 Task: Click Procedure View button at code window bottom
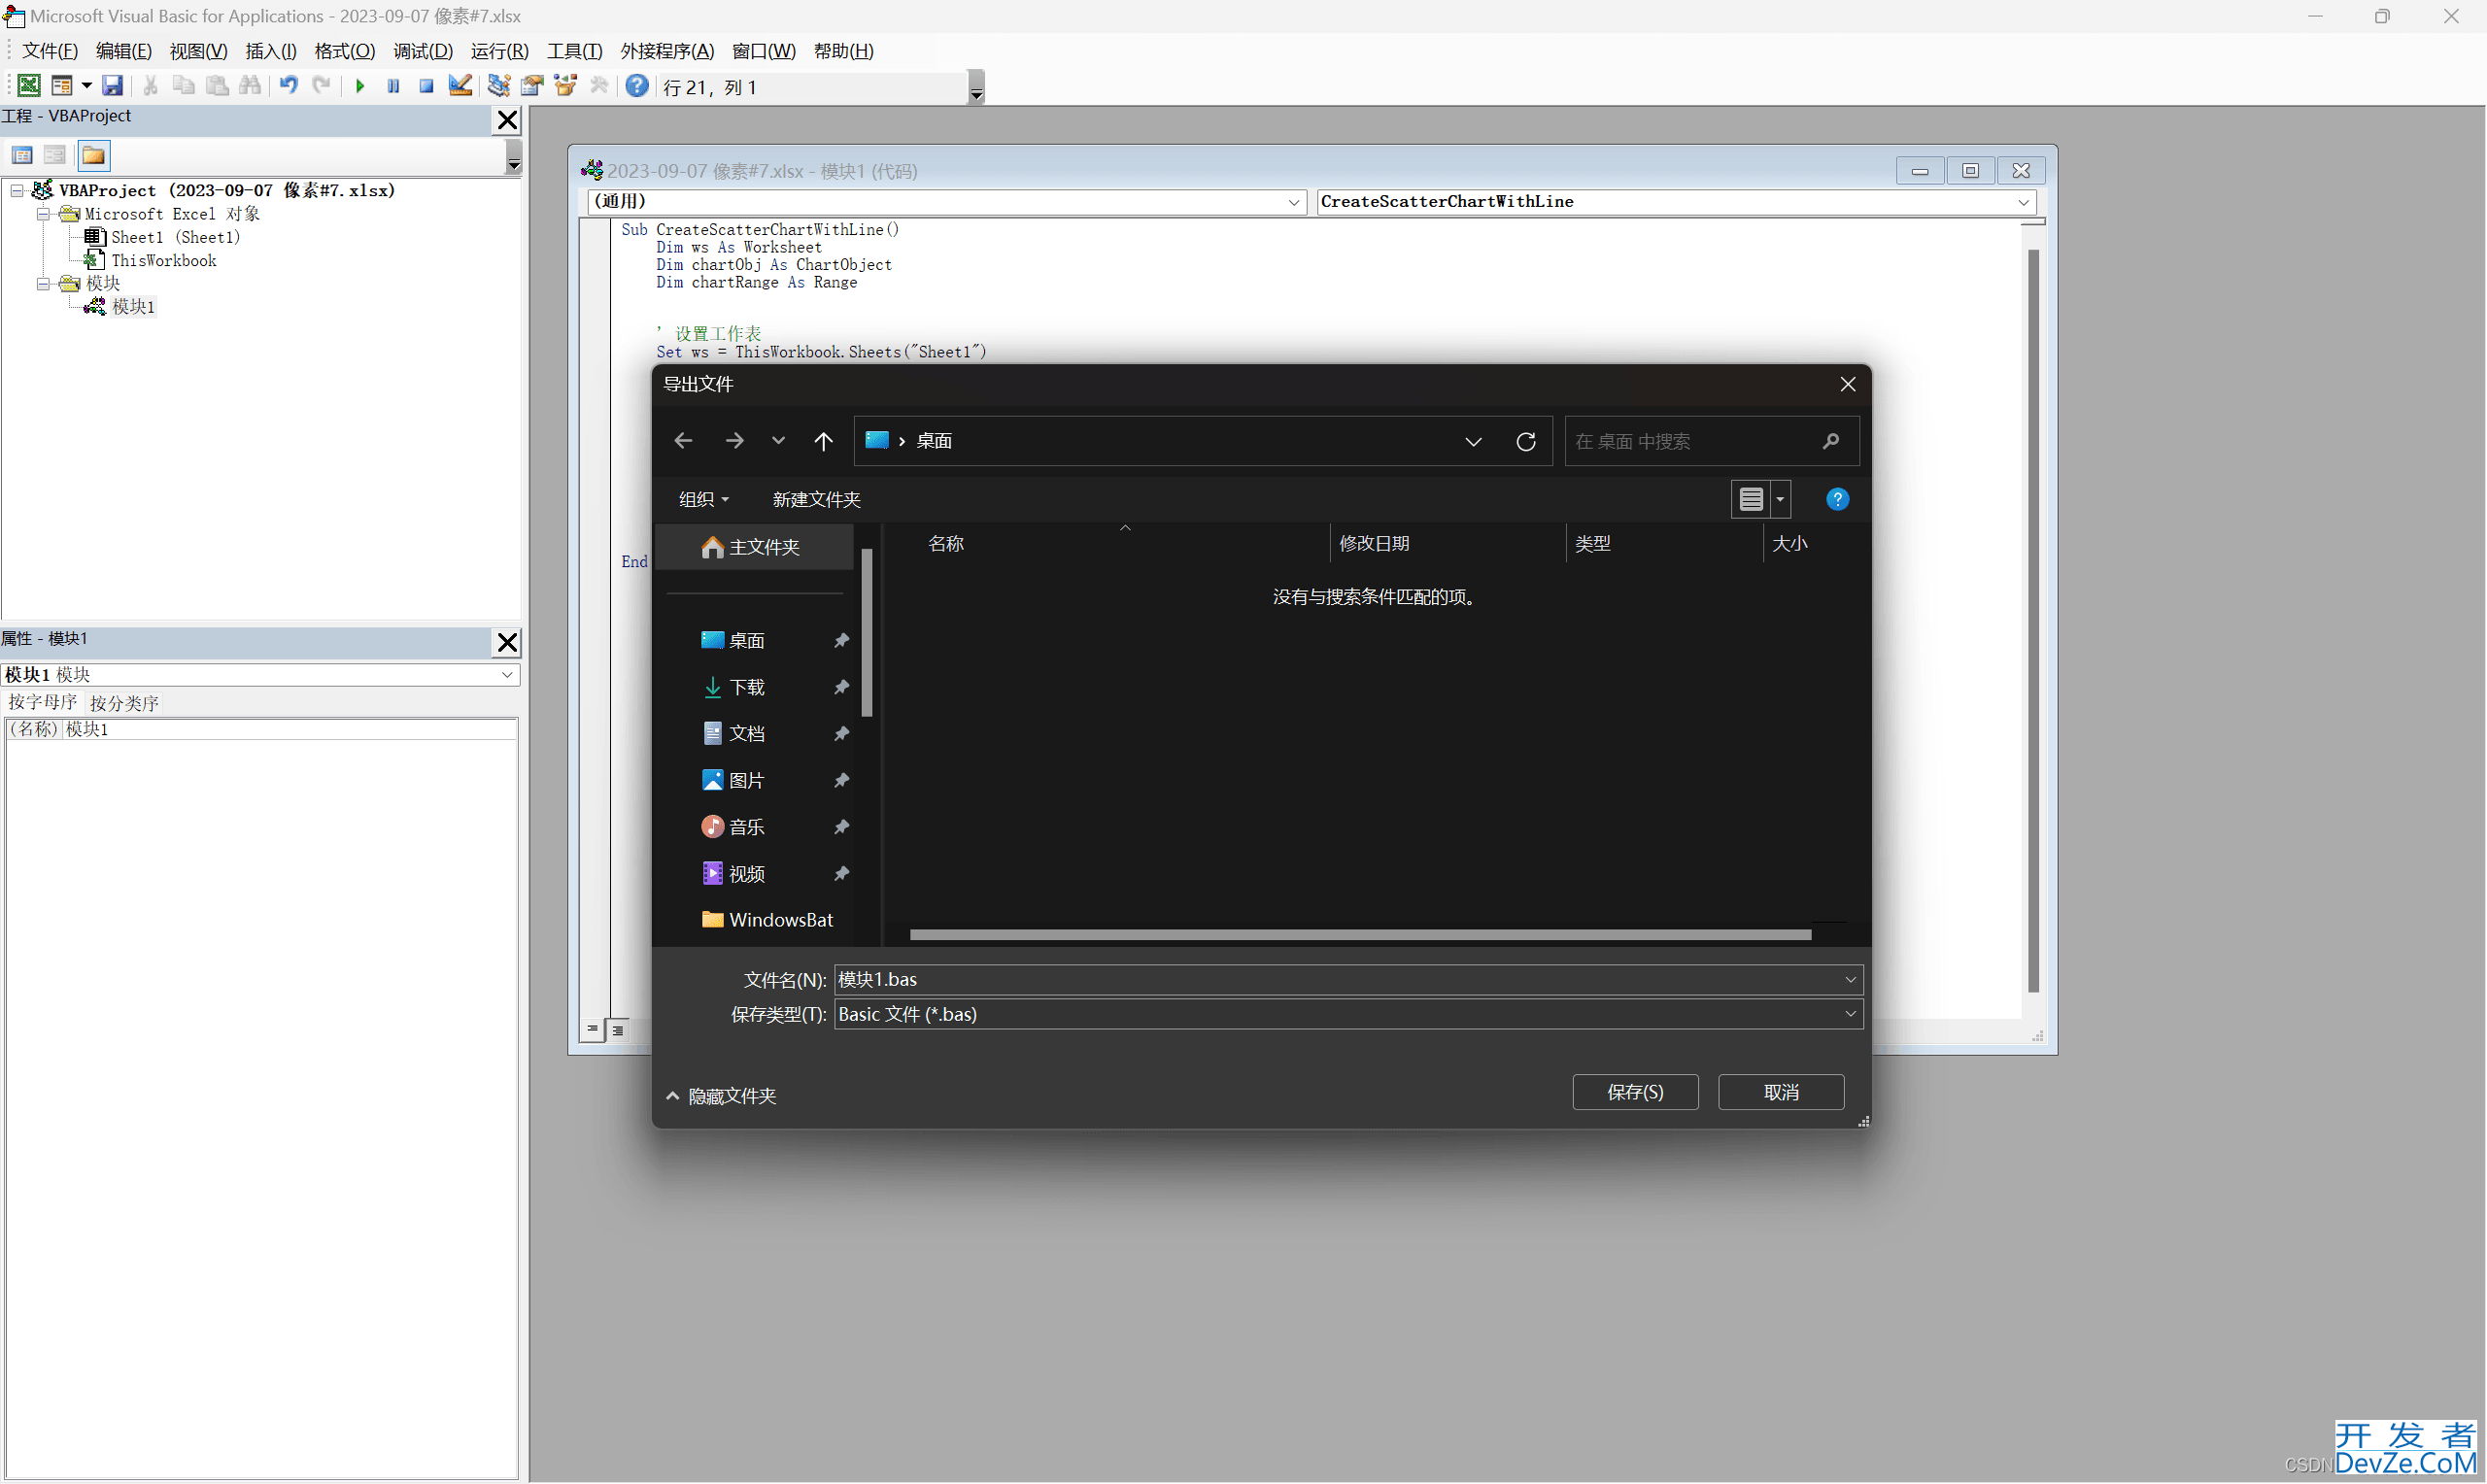click(593, 1029)
